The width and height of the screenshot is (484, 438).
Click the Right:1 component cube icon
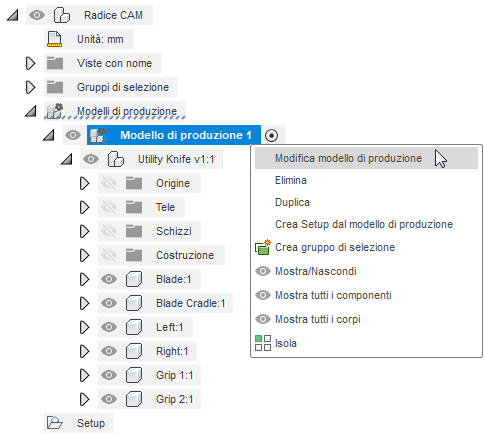coord(134,351)
